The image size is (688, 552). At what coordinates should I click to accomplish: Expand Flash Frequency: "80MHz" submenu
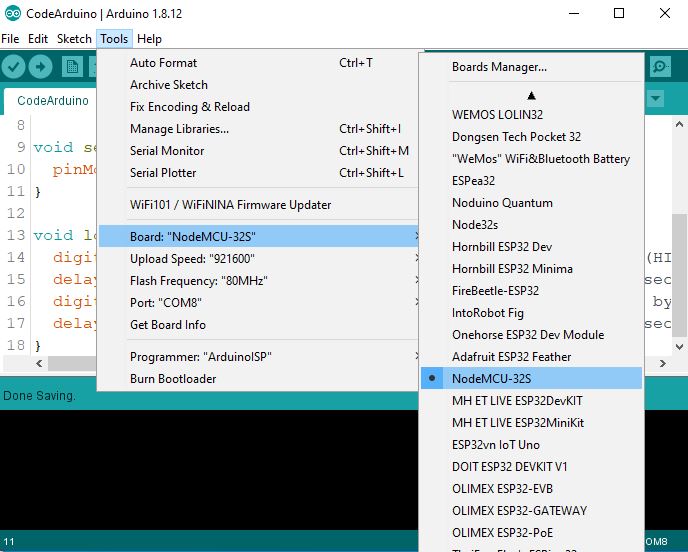258,280
